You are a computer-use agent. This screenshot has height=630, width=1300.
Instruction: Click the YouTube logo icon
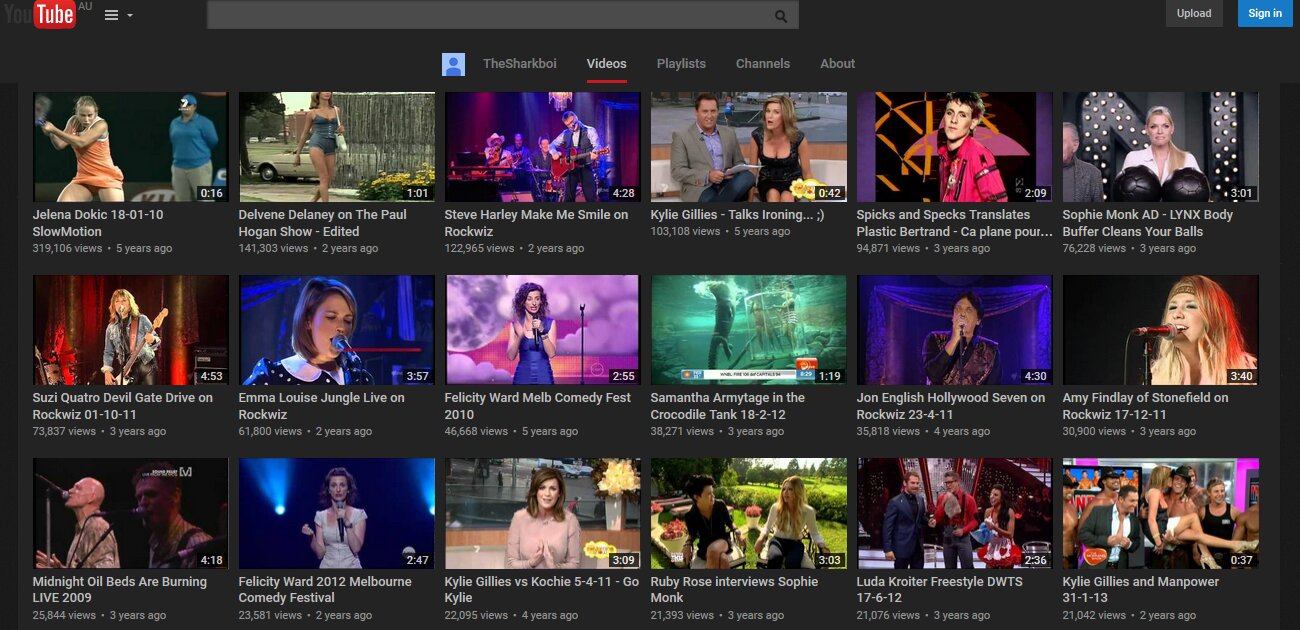point(40,14)
